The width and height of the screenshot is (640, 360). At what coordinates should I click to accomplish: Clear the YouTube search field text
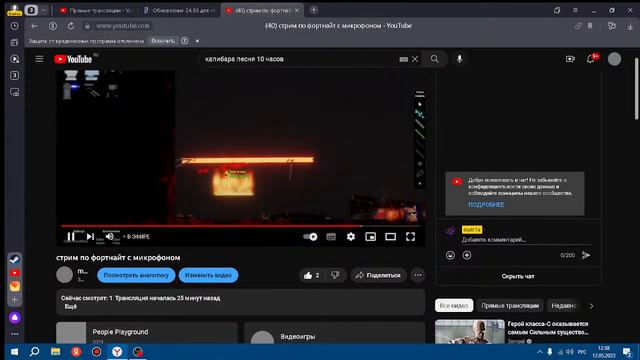point(415,59)
